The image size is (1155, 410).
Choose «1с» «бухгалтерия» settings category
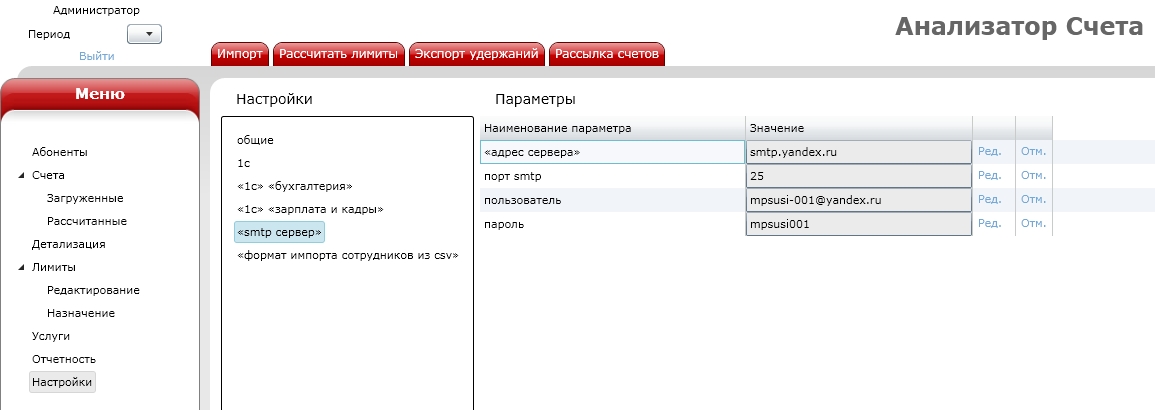tap(294, 186)
